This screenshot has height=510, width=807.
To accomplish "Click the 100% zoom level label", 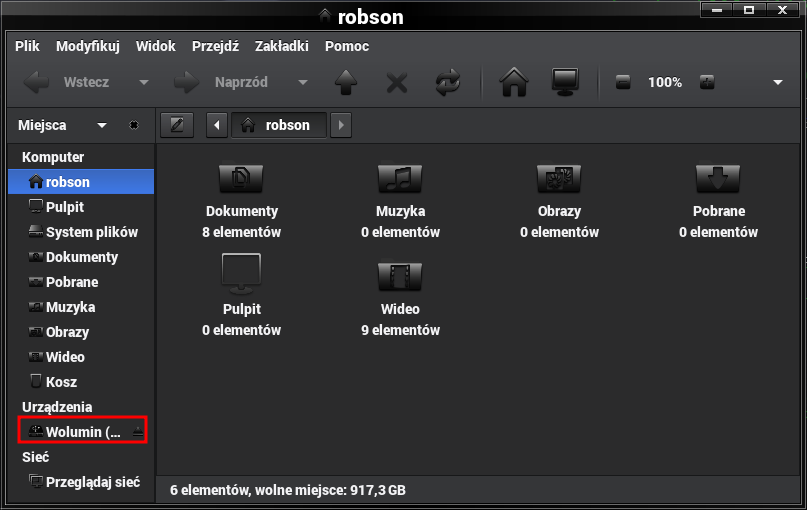I will click(665, 82).
